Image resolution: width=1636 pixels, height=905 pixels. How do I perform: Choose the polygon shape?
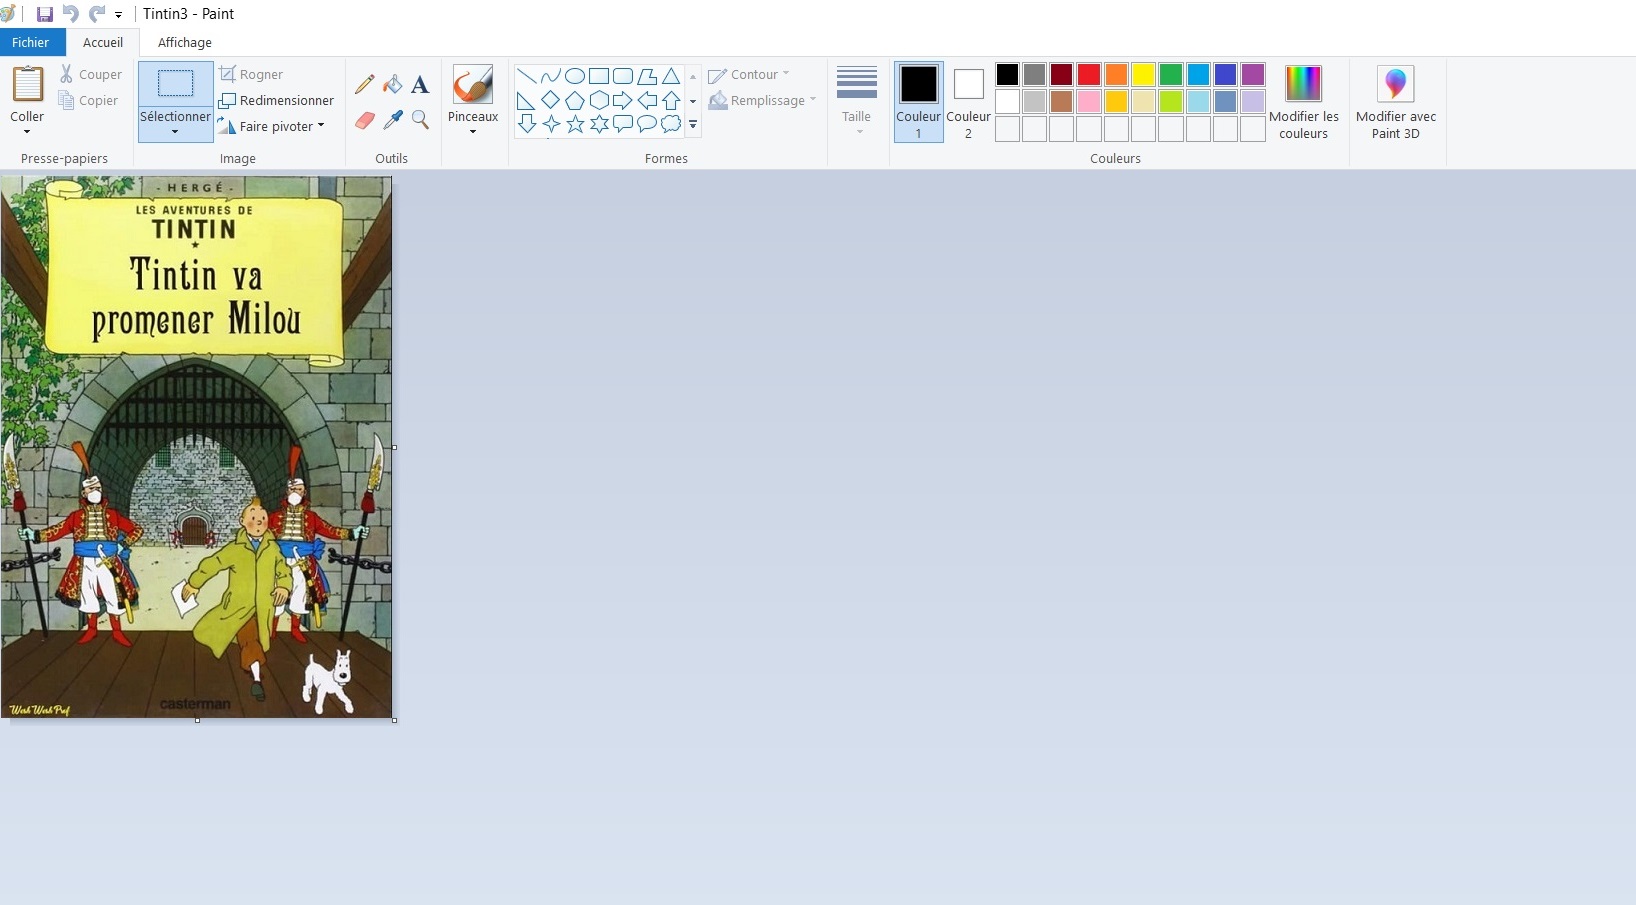tap(647, 76)
